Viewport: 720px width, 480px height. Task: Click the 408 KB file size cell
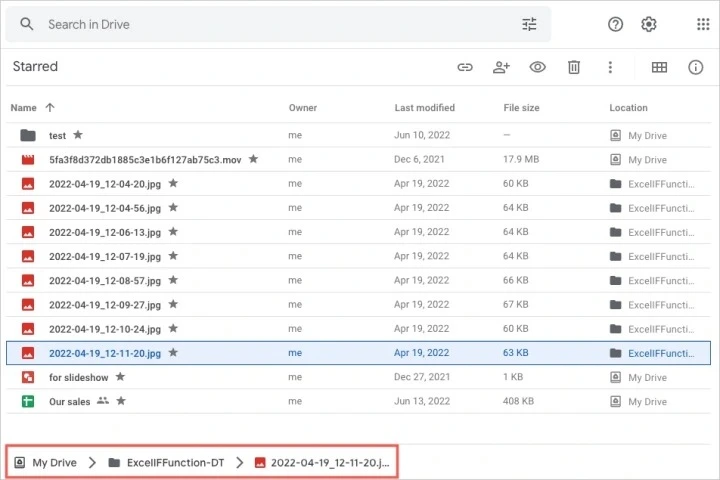coord(518,401)
